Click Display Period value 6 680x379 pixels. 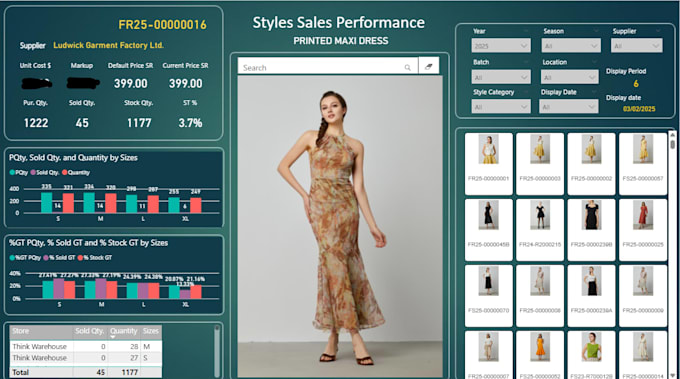pos(636,83)
